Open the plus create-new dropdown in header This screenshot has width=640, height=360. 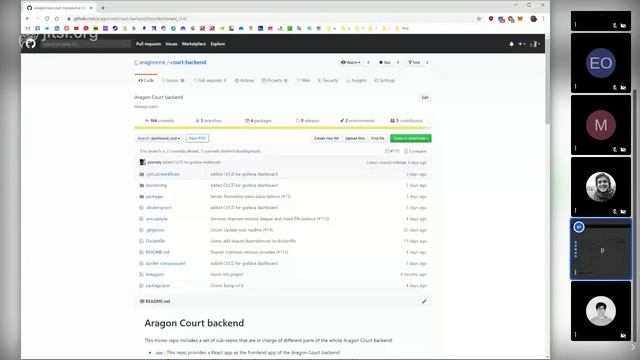click(522, 44)
